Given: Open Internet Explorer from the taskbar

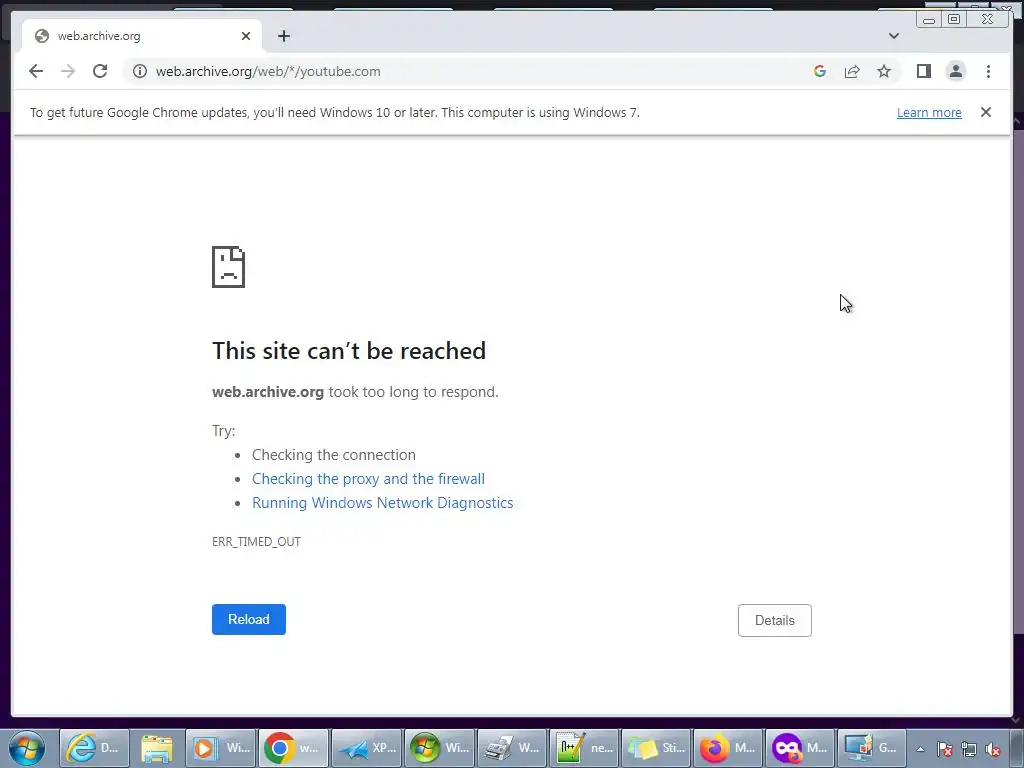Looking at the screenshot, I should point(94,748).
